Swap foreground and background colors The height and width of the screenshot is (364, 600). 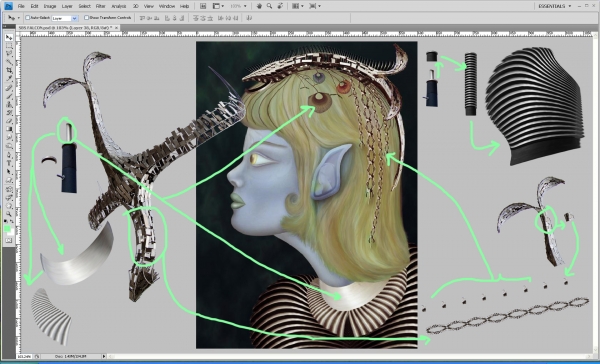11,222
